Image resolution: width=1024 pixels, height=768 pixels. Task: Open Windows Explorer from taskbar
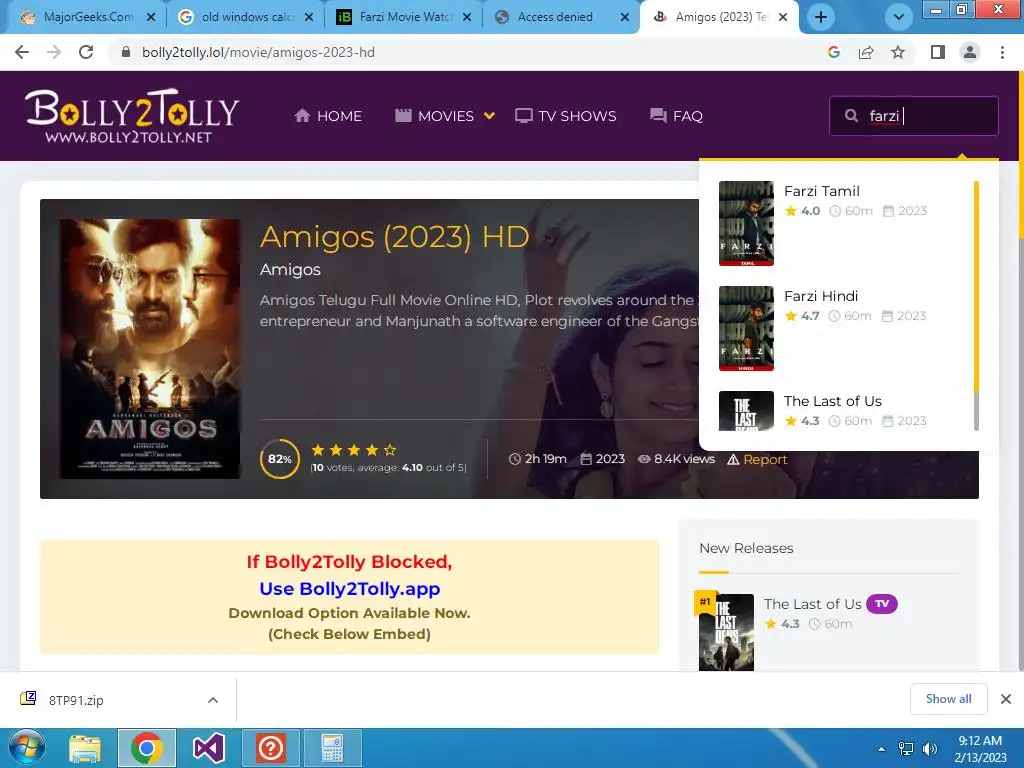click(x=85, y=748)
